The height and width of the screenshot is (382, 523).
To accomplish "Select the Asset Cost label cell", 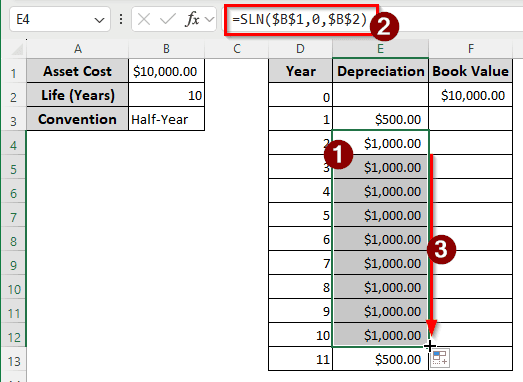I will point(77,71).
